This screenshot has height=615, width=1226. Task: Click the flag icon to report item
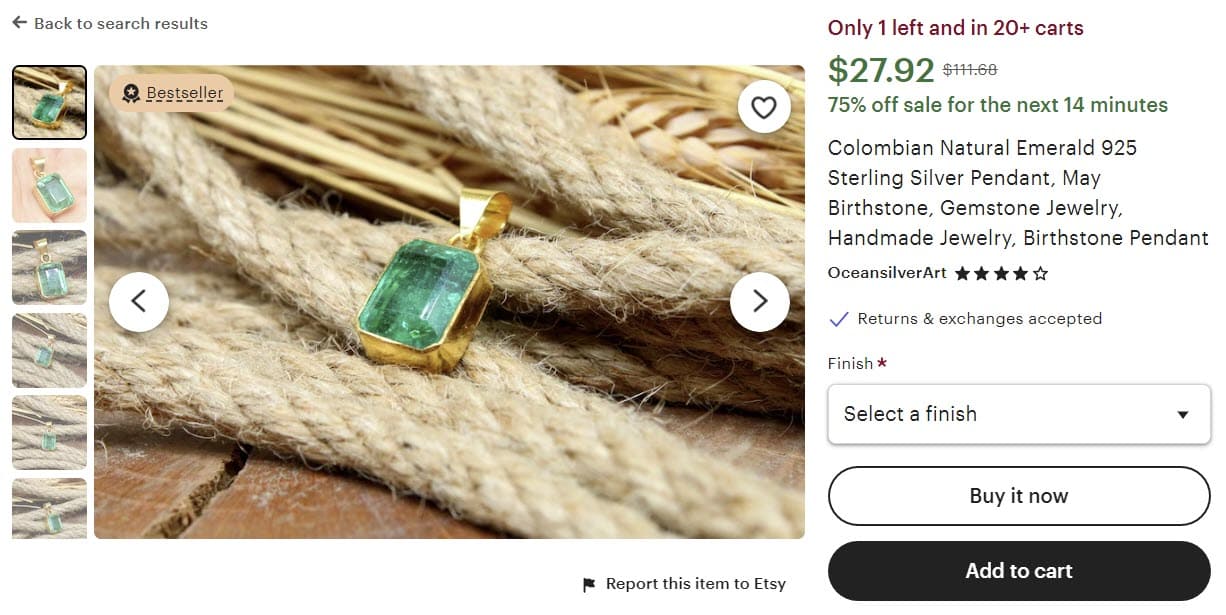click(x=589, y=584)
